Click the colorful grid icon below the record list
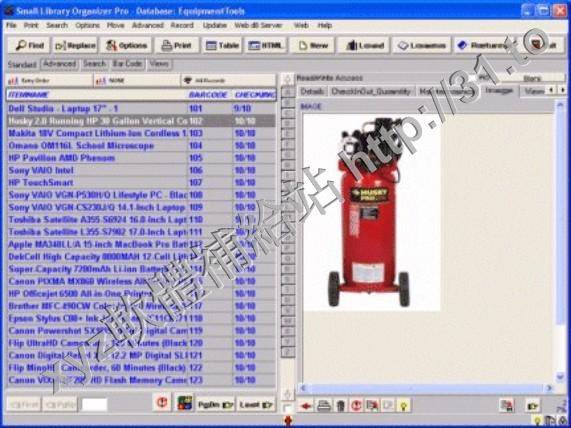571x428 pixels. click(x=185, y=403)
